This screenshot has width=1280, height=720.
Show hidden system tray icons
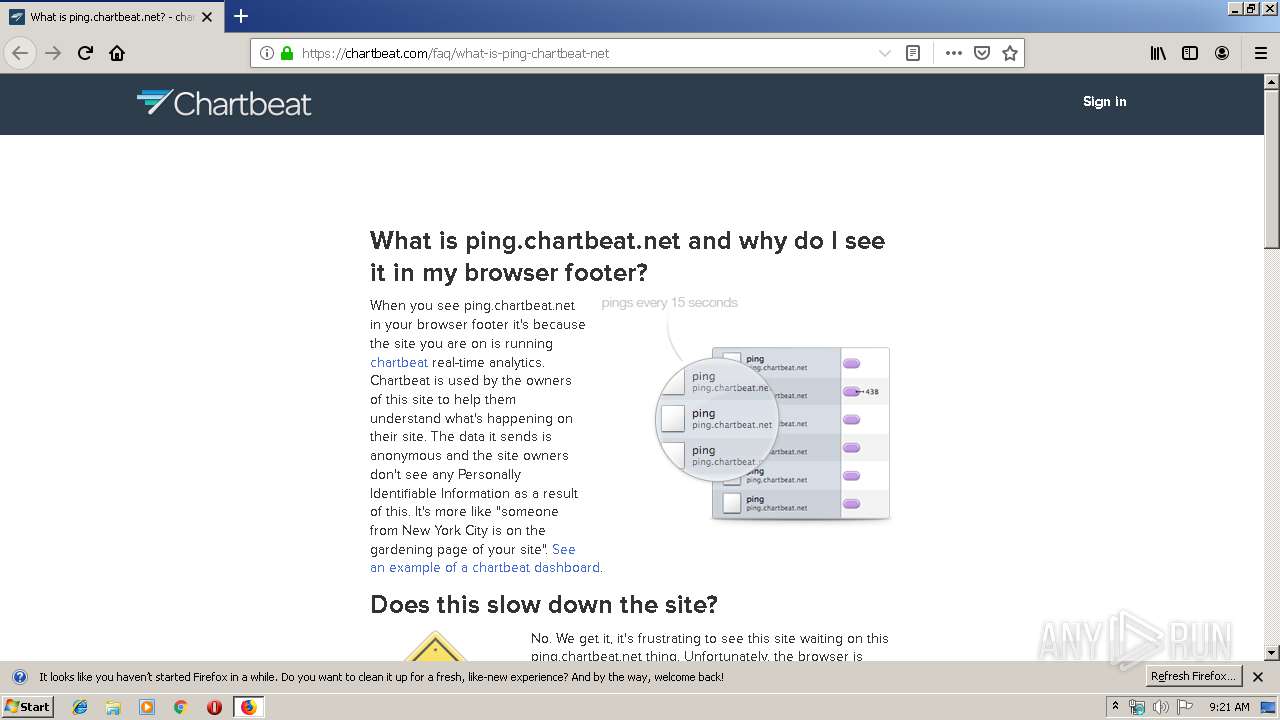(x=1116, y=706)
